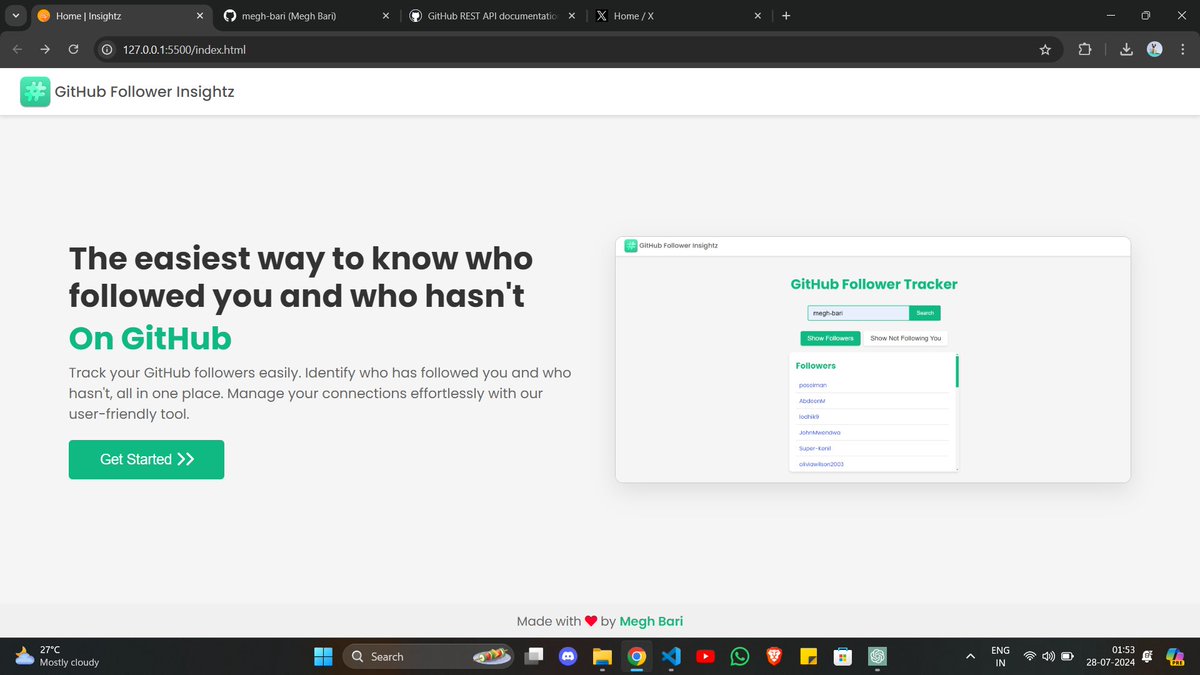
Task: Open Brave browser from the taskbar
Action: 774,656
